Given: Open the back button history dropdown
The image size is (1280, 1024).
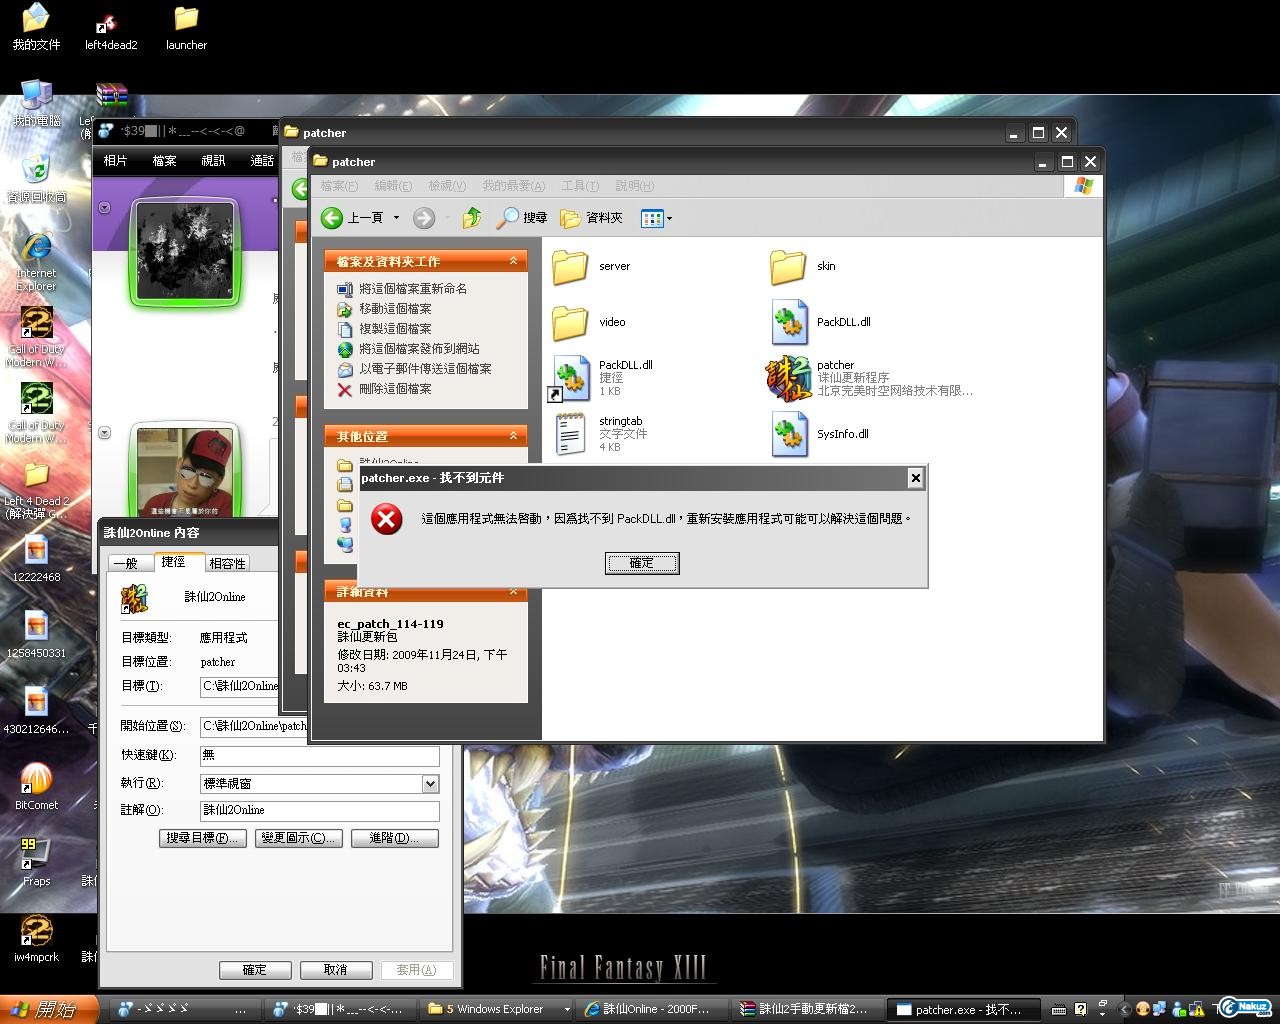Looking at the screenshot, I should point(396,217).
